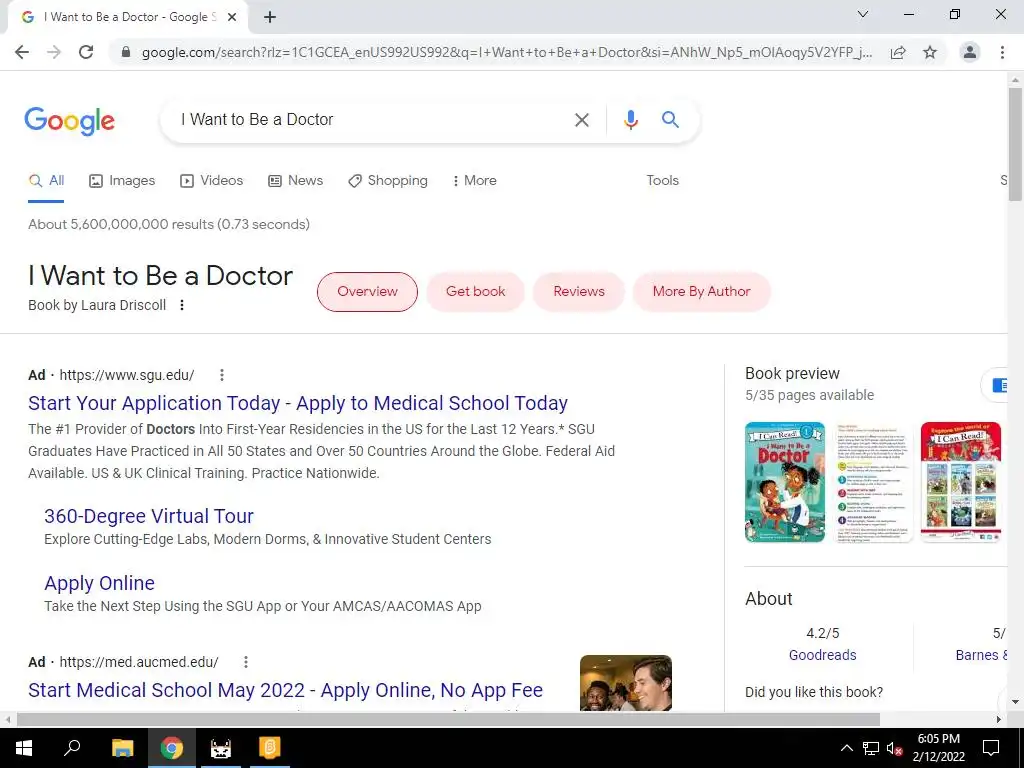Open the red I Can Read preview thumbnail
This screenshot has width=1024, height=768.
point(961,482)
